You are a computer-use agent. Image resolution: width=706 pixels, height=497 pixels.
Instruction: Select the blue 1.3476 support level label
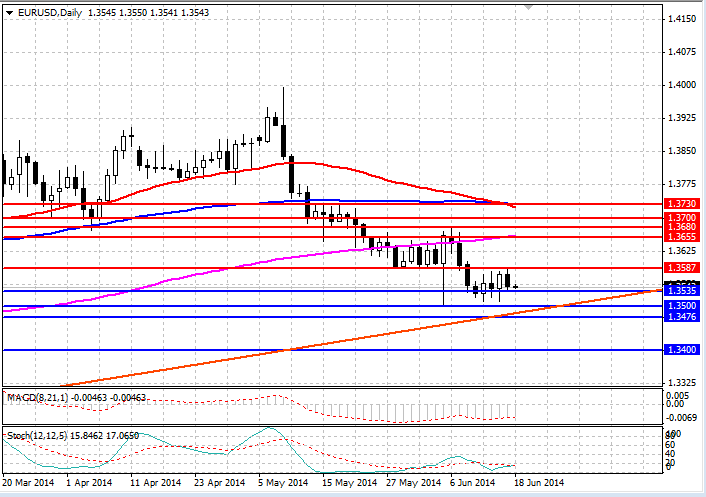pos(682,317)
